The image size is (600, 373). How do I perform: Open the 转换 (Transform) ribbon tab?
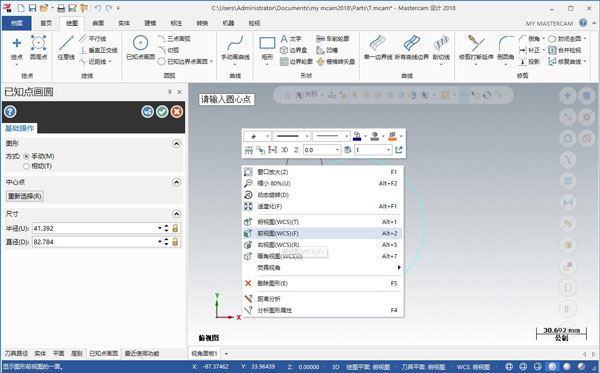tap(202, 23)
